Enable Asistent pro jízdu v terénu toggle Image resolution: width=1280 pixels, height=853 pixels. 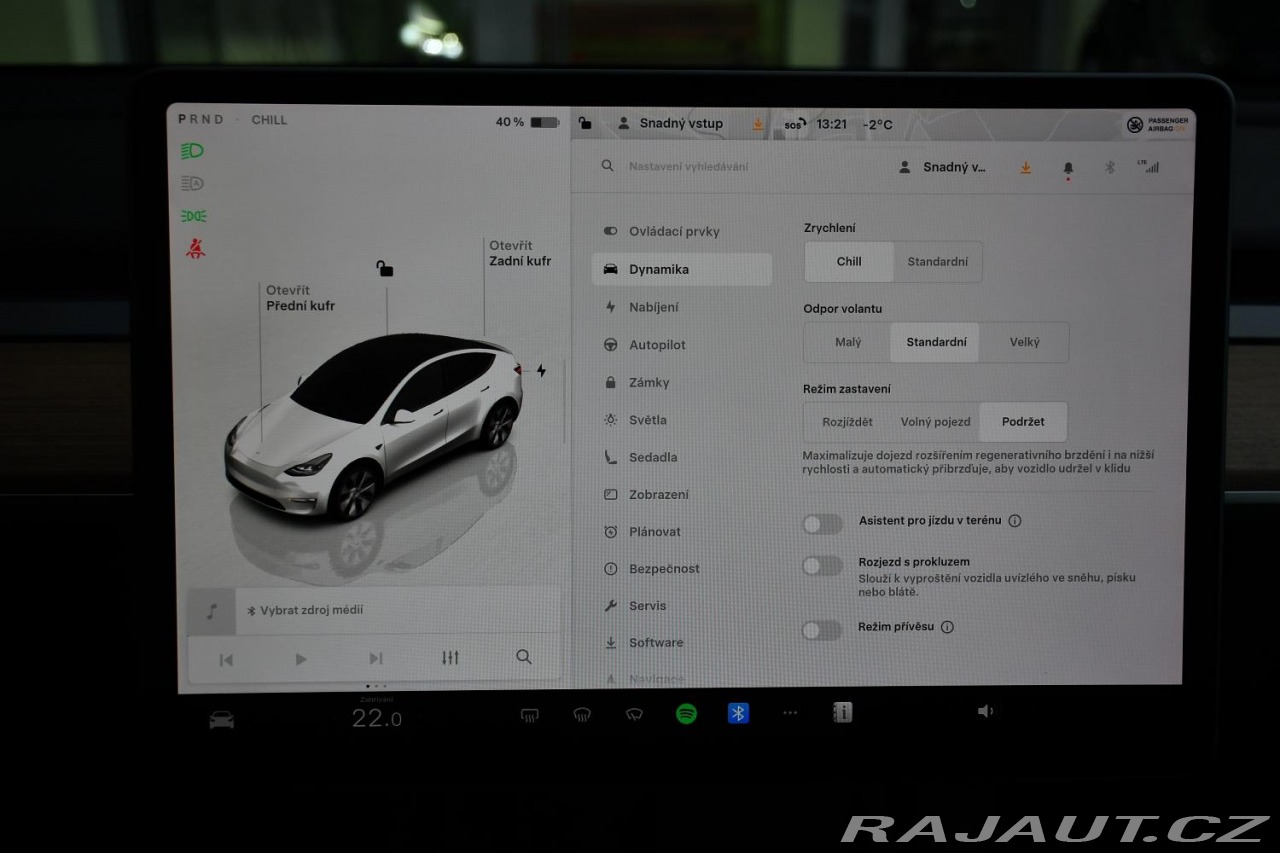coord(822,524)
